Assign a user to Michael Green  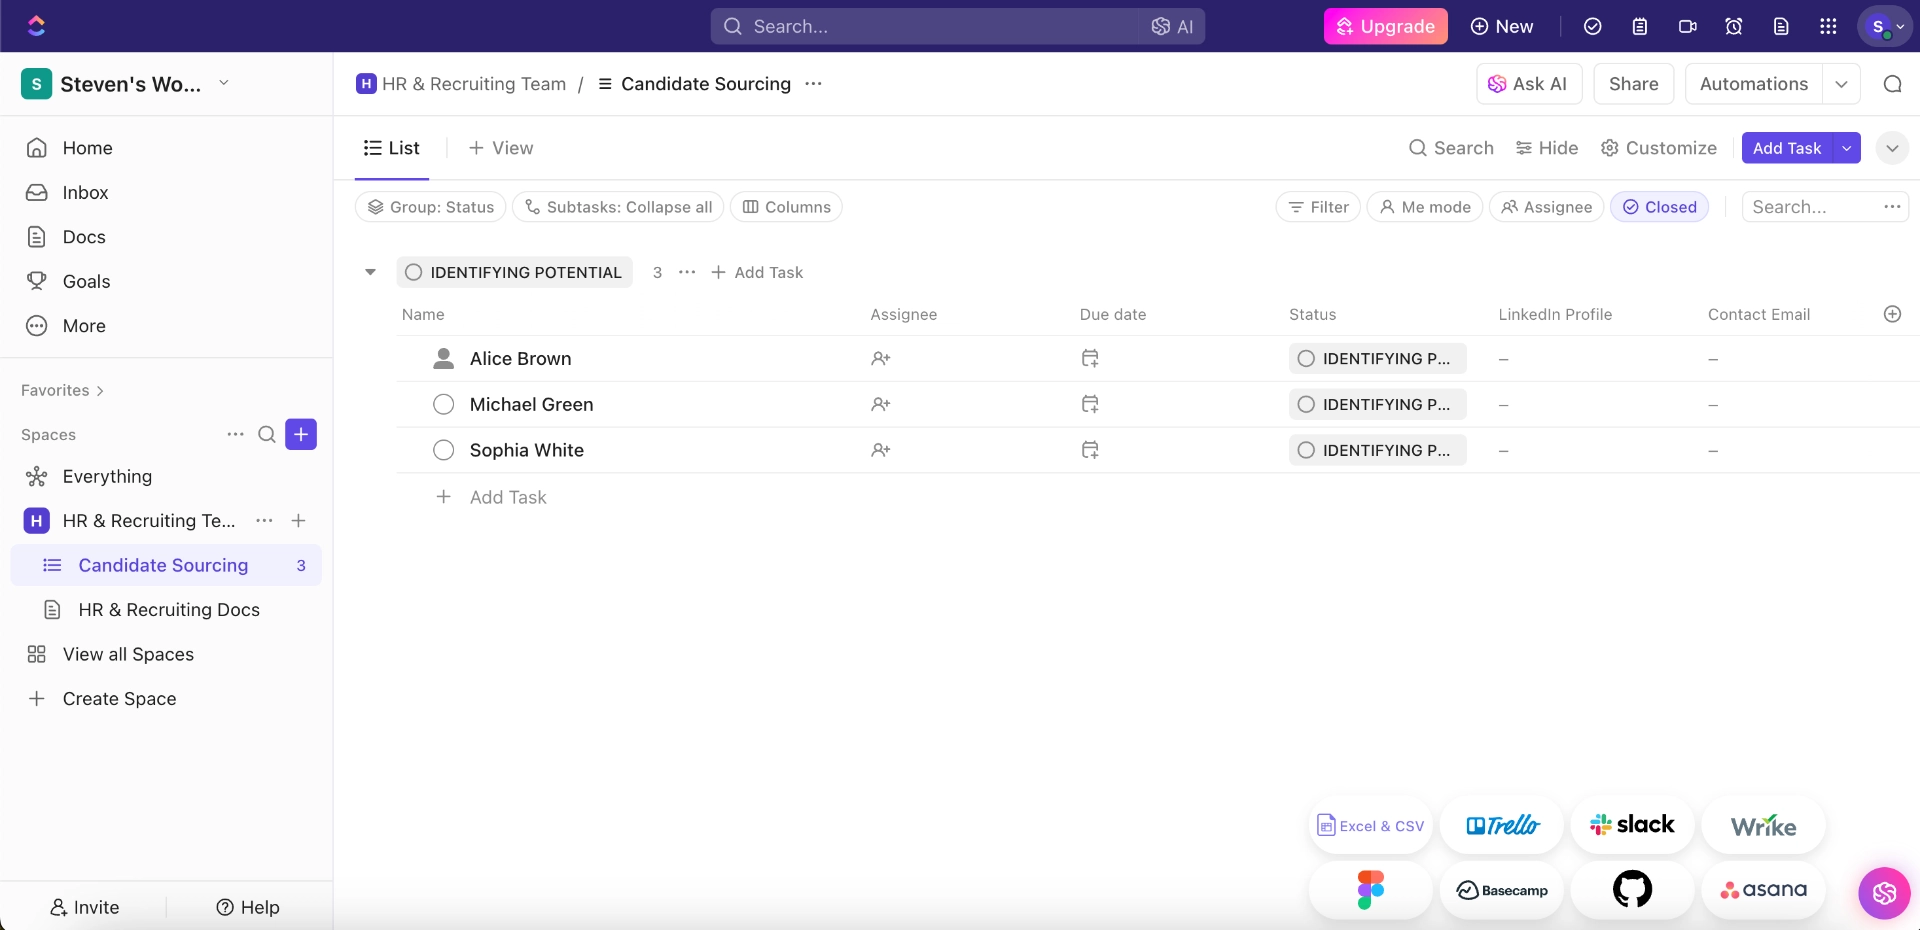click(880, 404)
